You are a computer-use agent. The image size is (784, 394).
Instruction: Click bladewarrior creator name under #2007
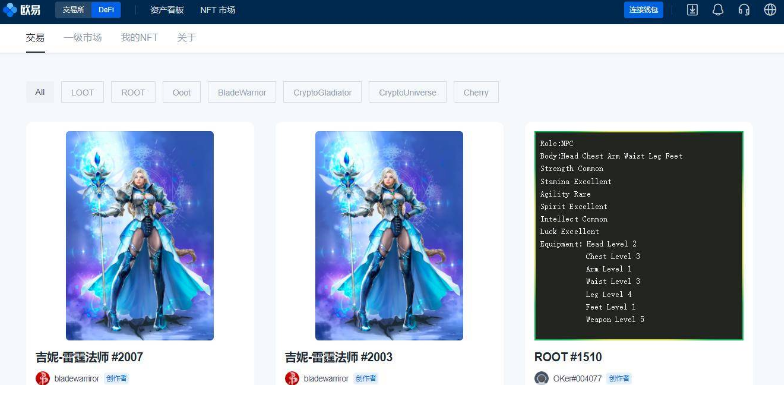pos(76,378)
